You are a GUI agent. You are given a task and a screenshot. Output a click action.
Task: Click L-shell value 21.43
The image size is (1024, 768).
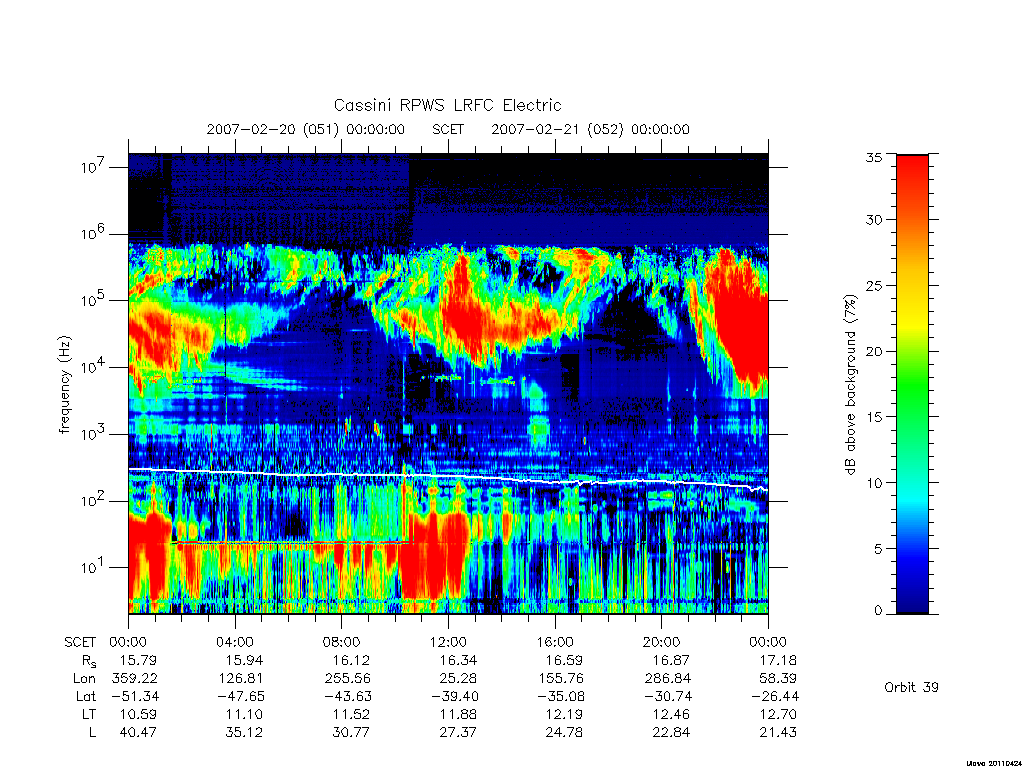[x=778, y=733]
